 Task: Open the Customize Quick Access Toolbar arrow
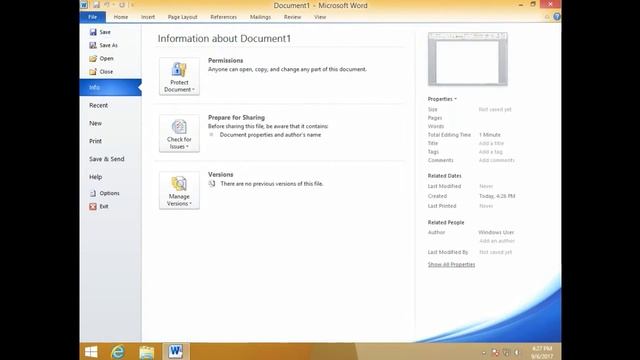coord(132,5)
